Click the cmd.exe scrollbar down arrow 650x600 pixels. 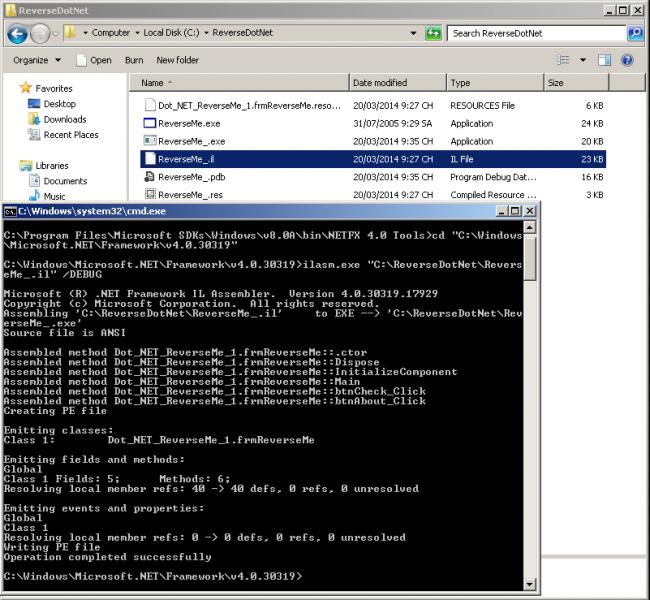529,585
